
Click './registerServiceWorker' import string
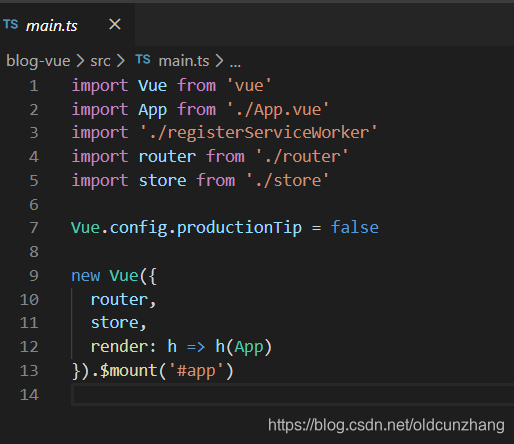pyautogui.click(x=259, y=133)
